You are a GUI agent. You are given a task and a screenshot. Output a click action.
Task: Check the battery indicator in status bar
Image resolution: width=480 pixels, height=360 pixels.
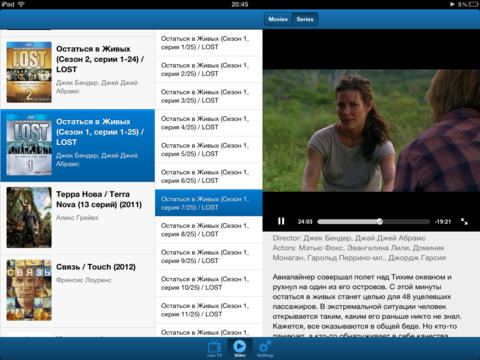tap(473, 4)
